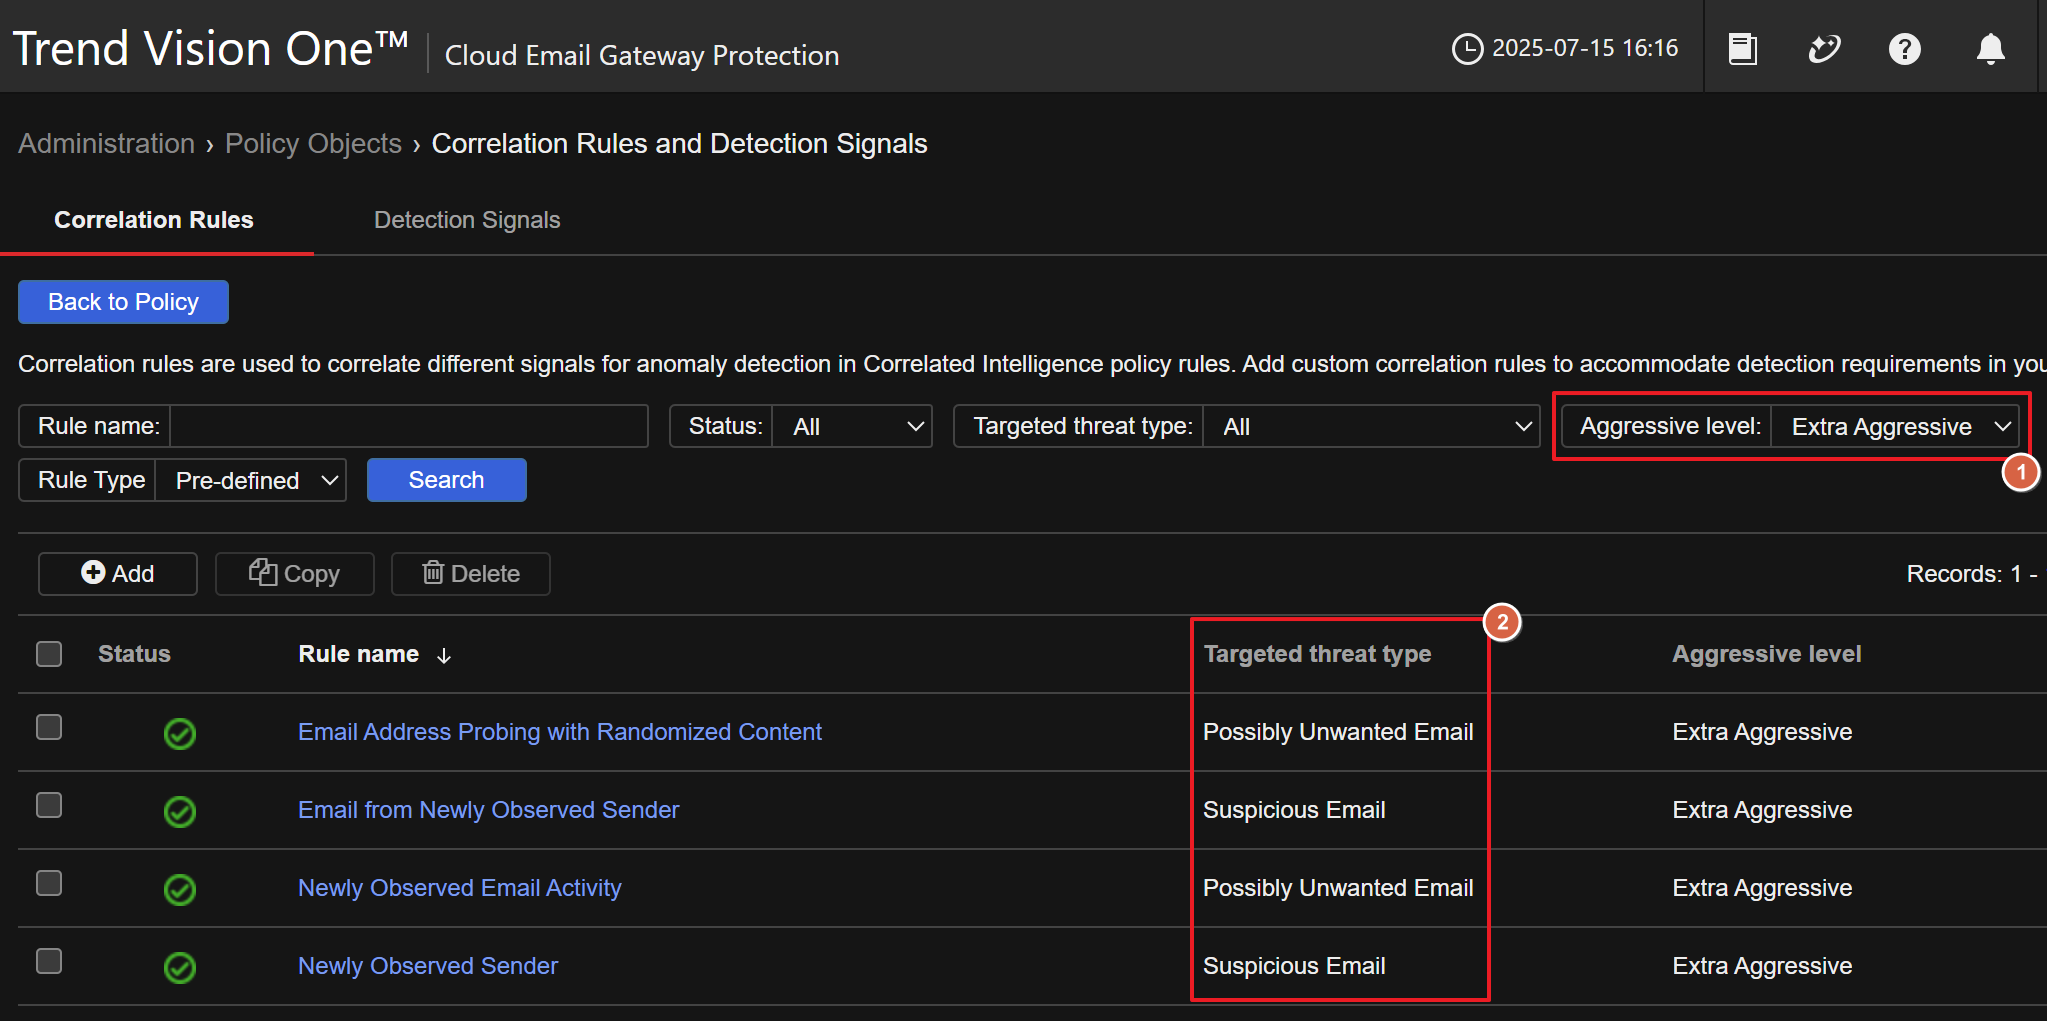This screenshot has width=2047, height=1021.
Task: Select the Correlation Rules tab
Action: pos(154,220)
